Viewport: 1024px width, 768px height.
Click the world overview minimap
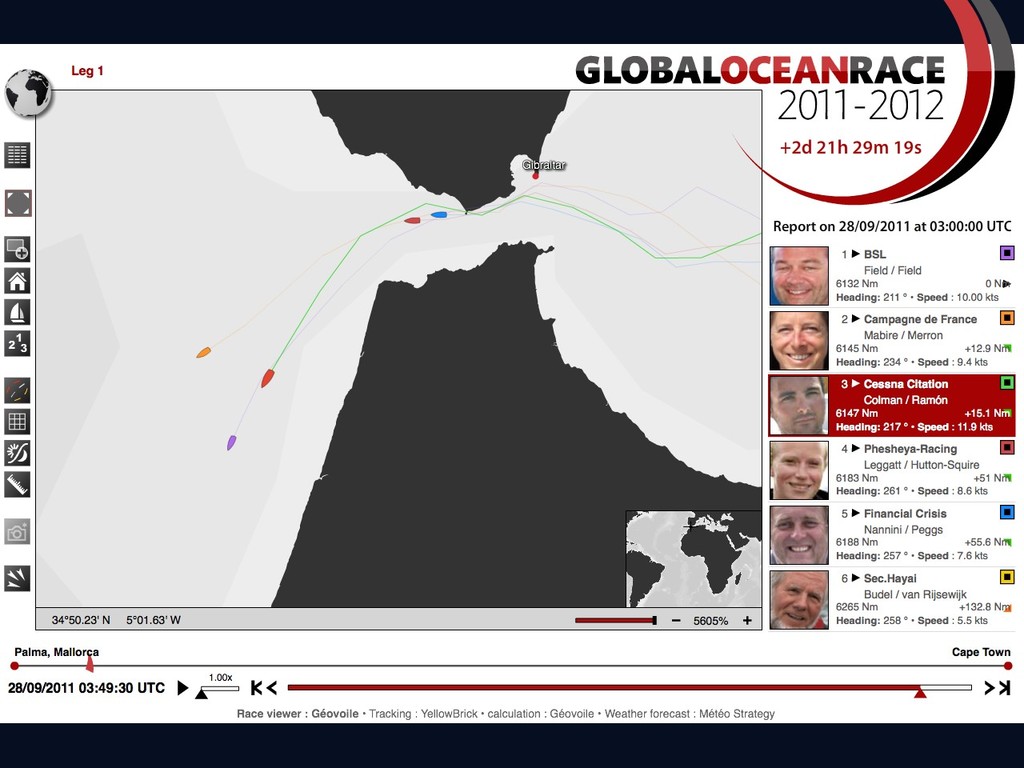coord(694,559)
